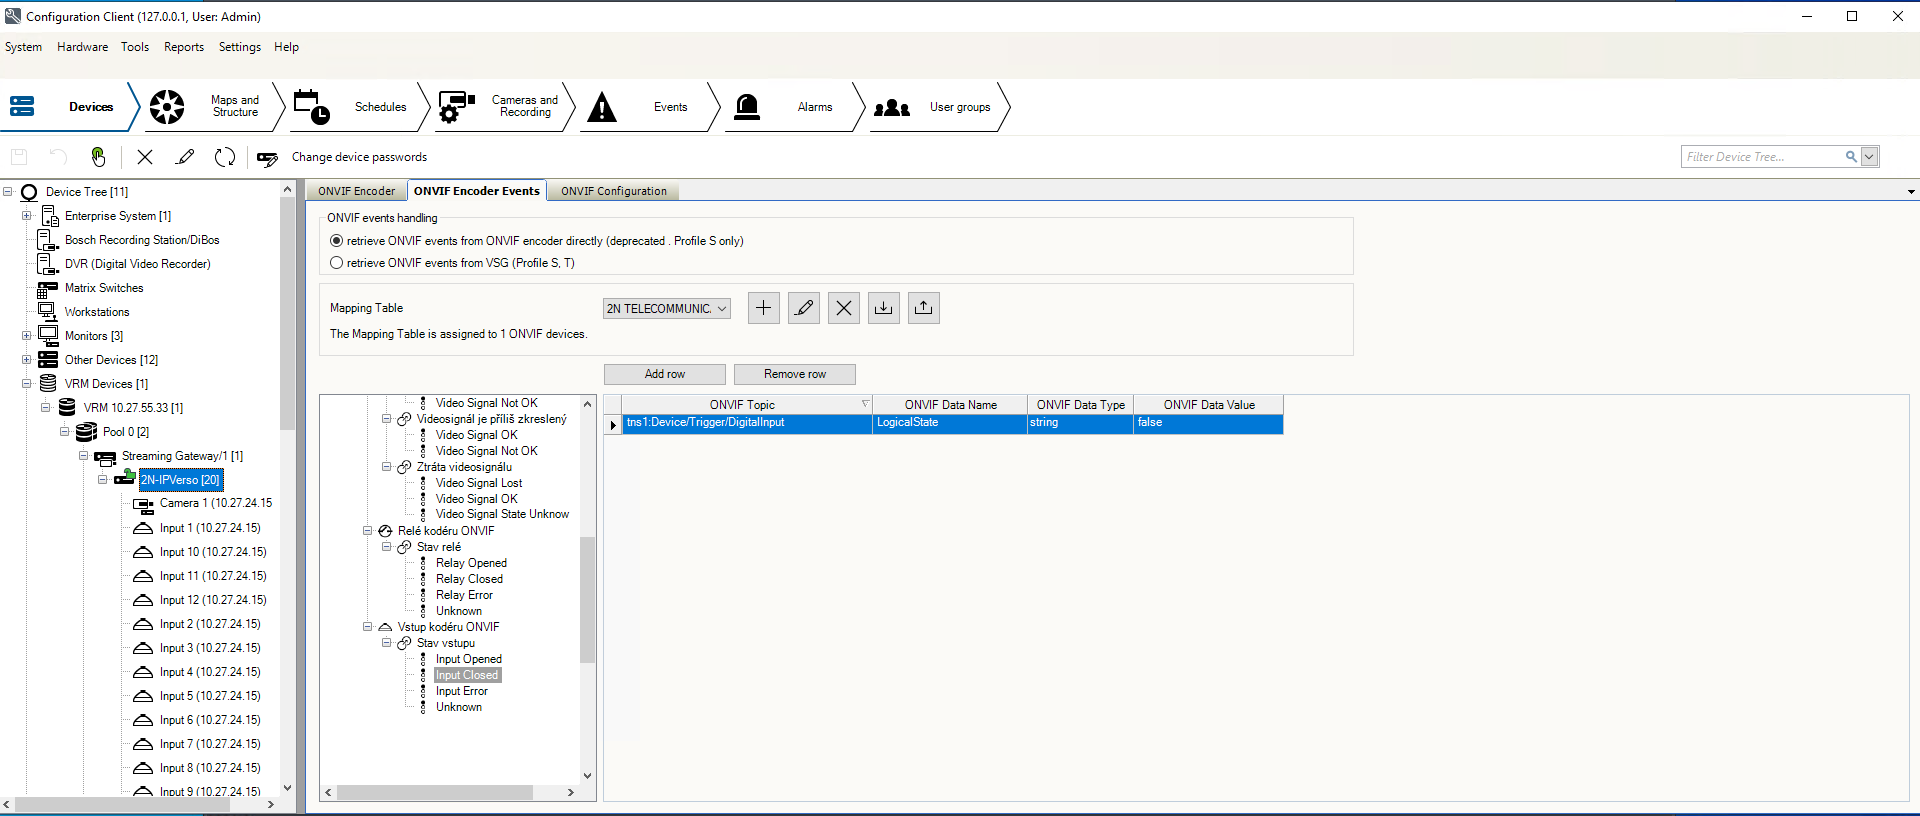Collapse the Relé kodéru ONVIF node
1920x816 pixels.
click(368, 531)
